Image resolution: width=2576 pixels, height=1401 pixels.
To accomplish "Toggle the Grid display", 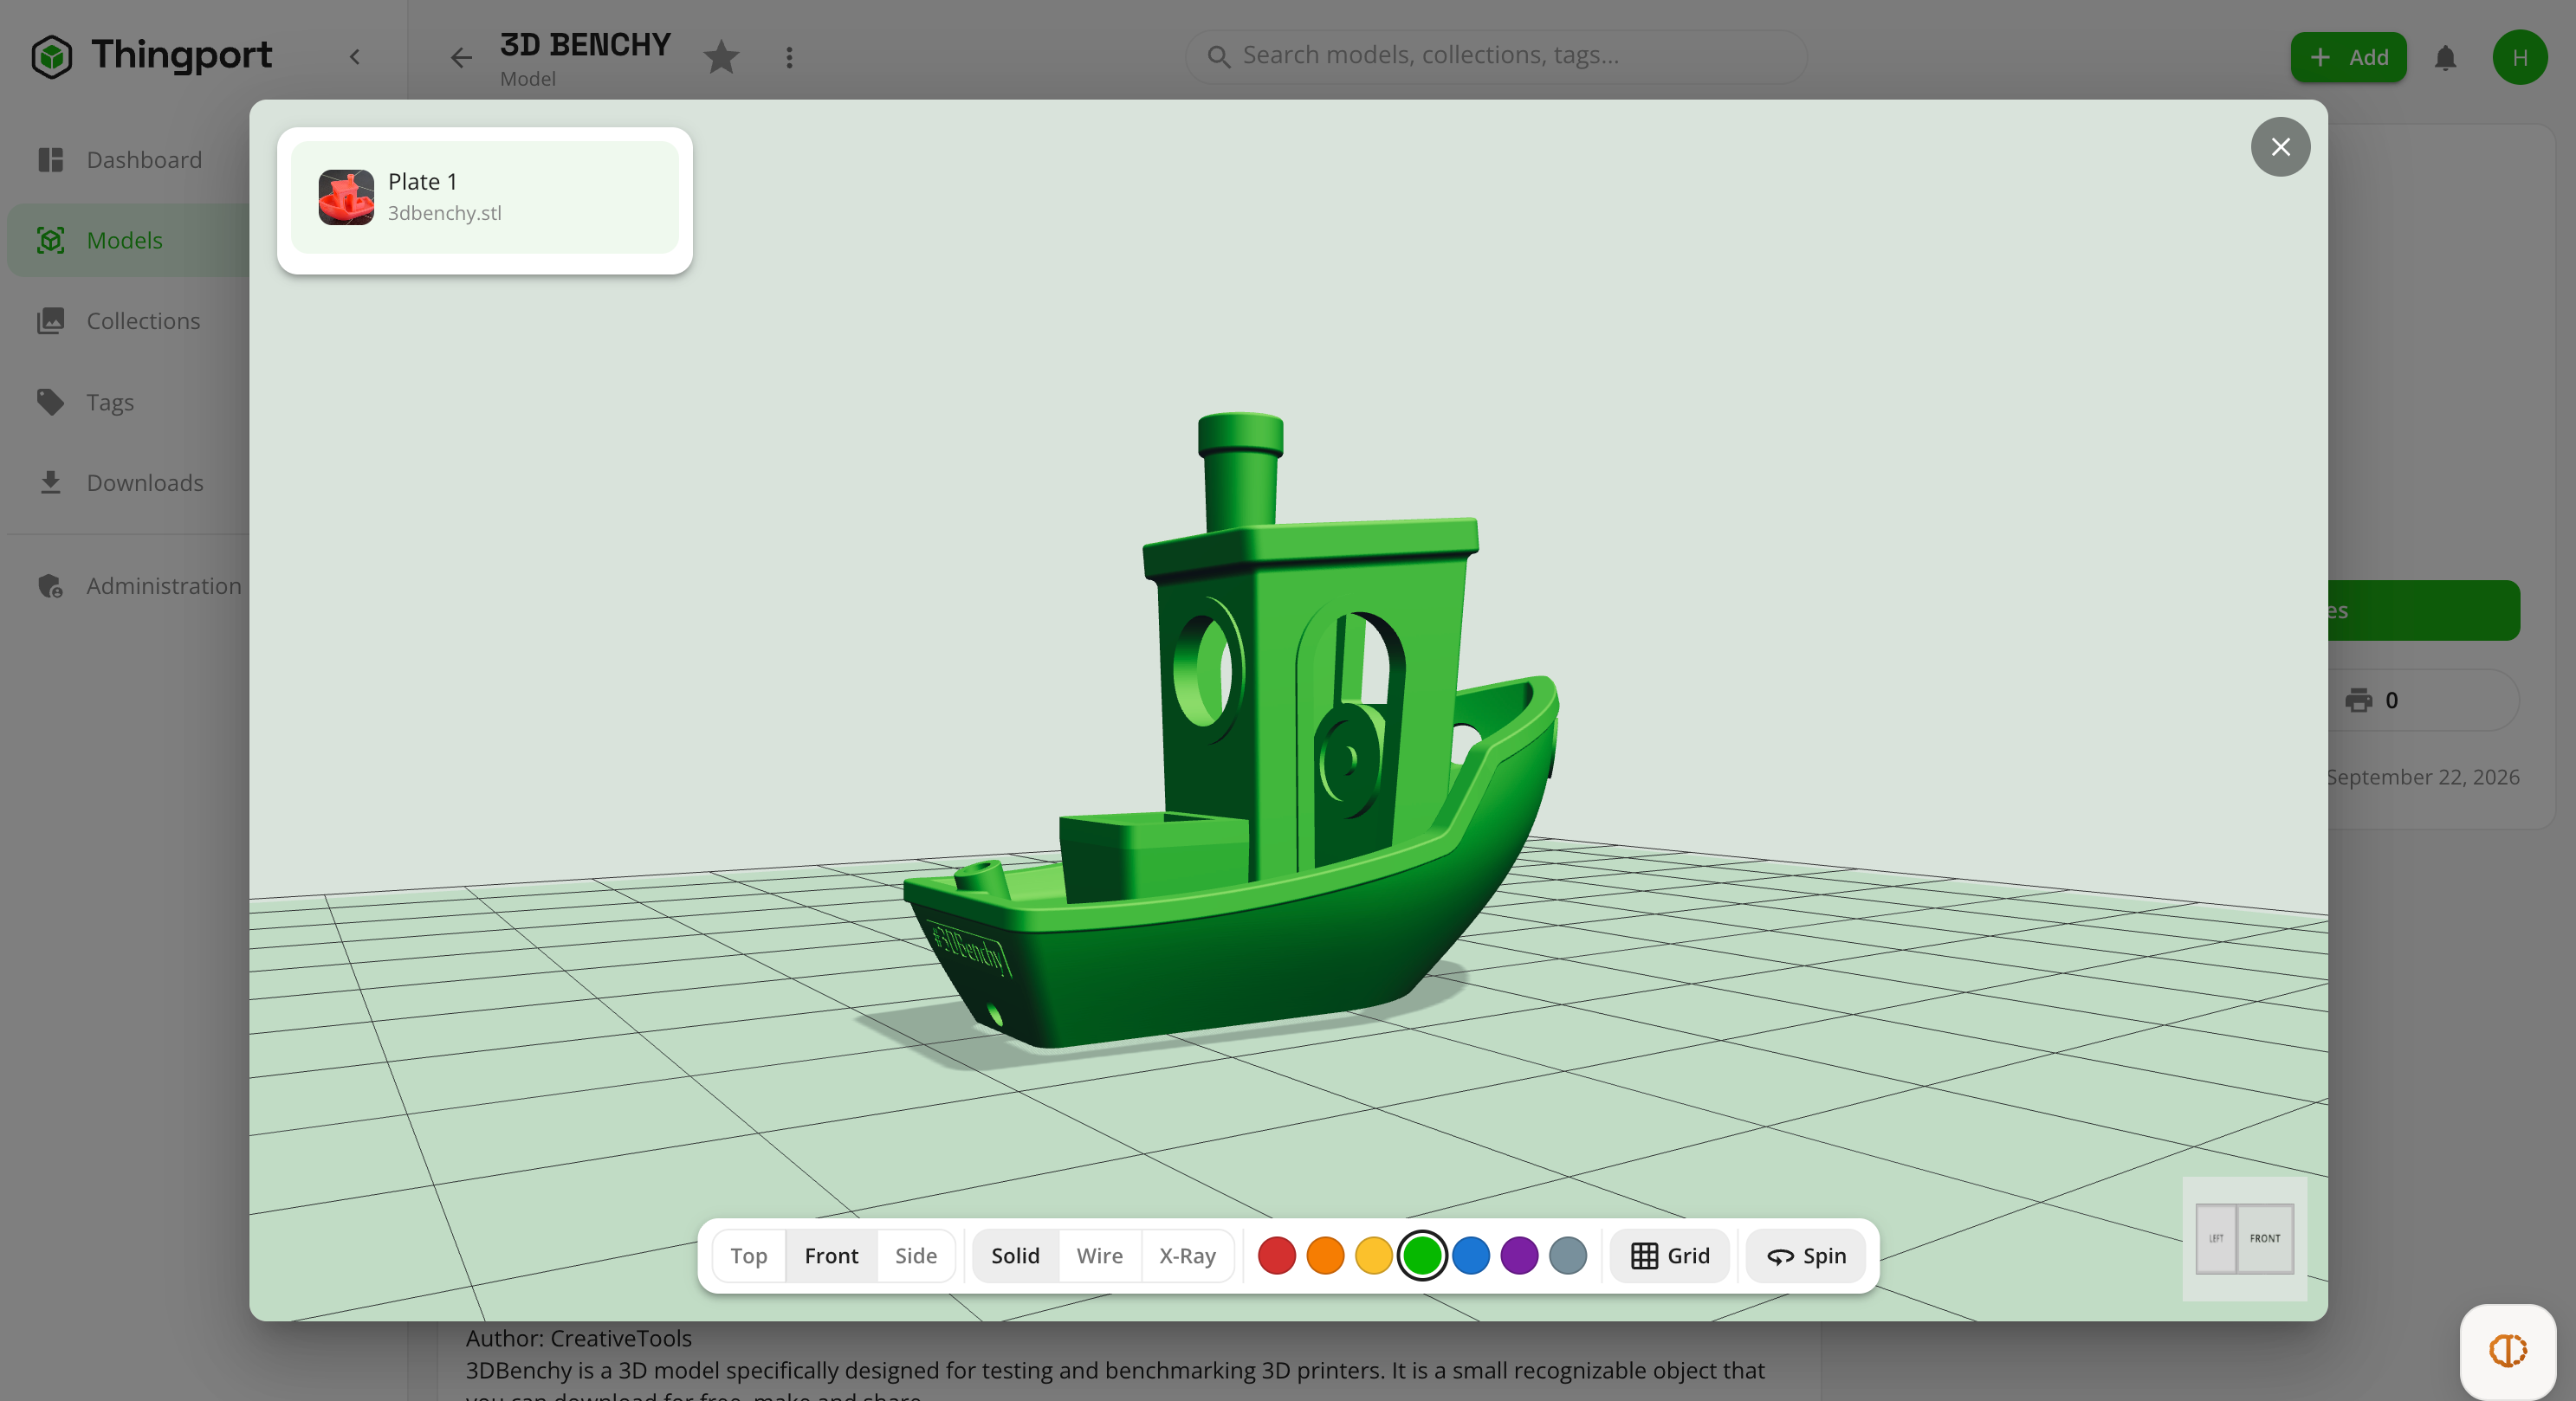I will pyautogui.click(x=1669, y=1255).
